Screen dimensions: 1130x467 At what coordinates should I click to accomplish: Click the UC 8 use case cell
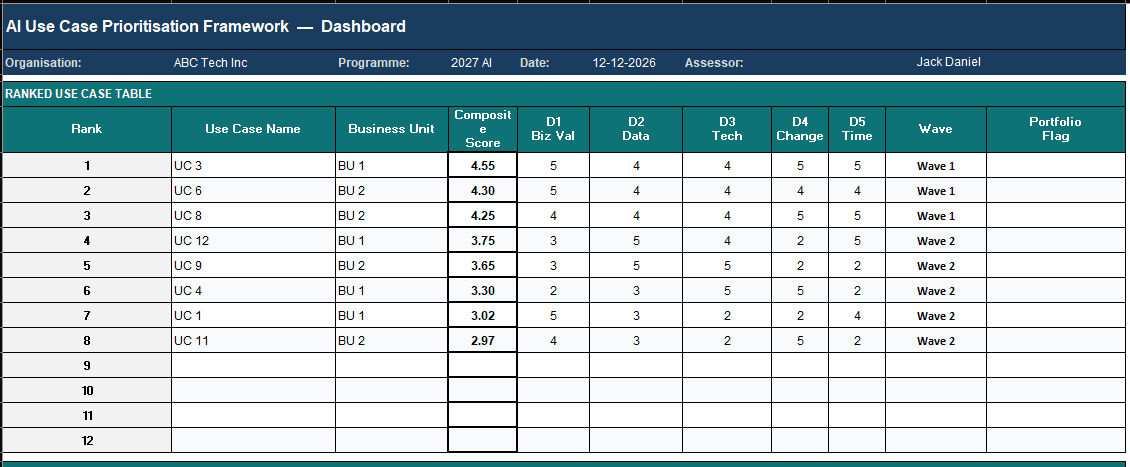[x=253, y=215]
